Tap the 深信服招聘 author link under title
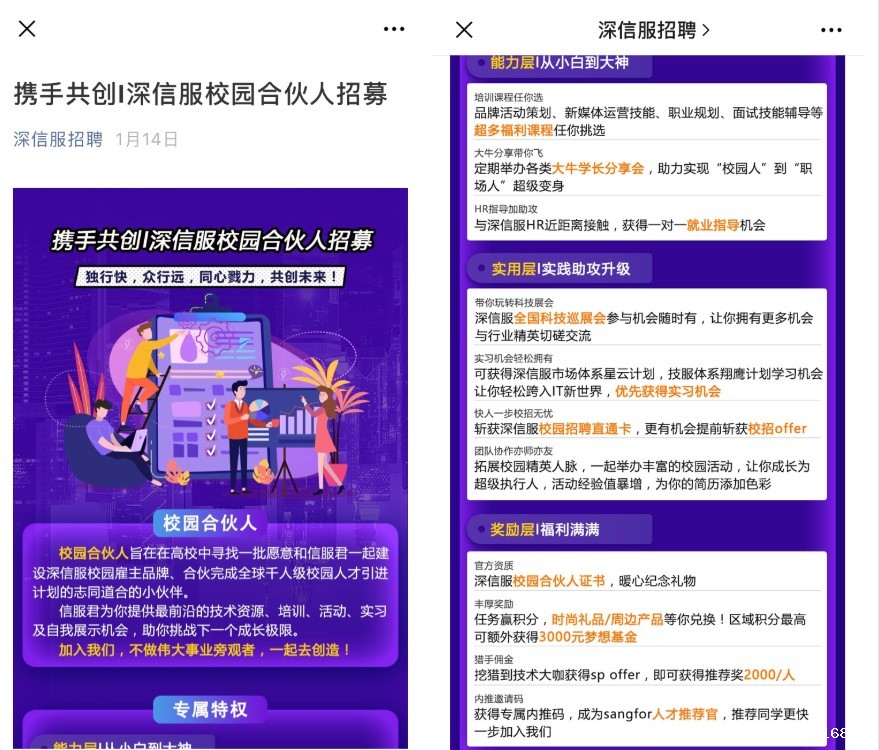 pyautogui.click(x=58, y=139)
